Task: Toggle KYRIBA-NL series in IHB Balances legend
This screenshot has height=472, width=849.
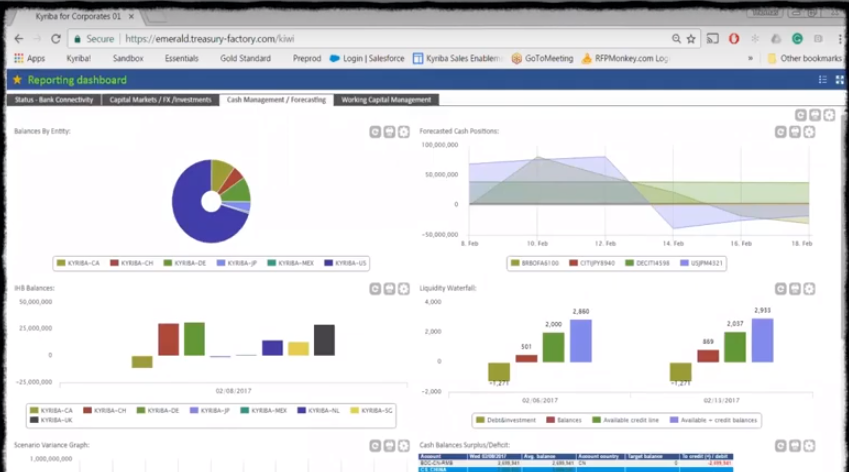Action: 318,410
